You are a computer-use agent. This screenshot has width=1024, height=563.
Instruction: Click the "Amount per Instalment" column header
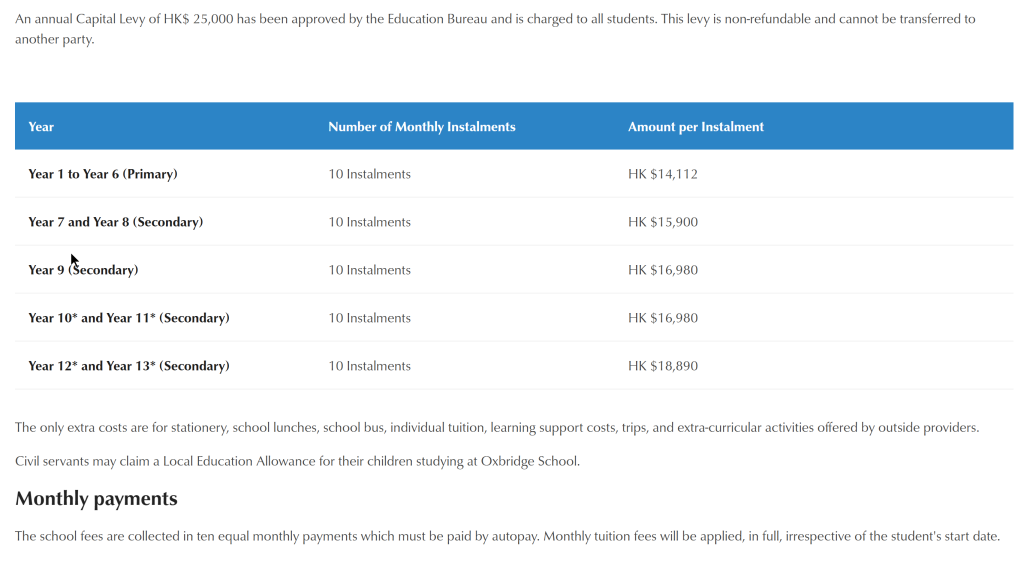coord(695,127)
